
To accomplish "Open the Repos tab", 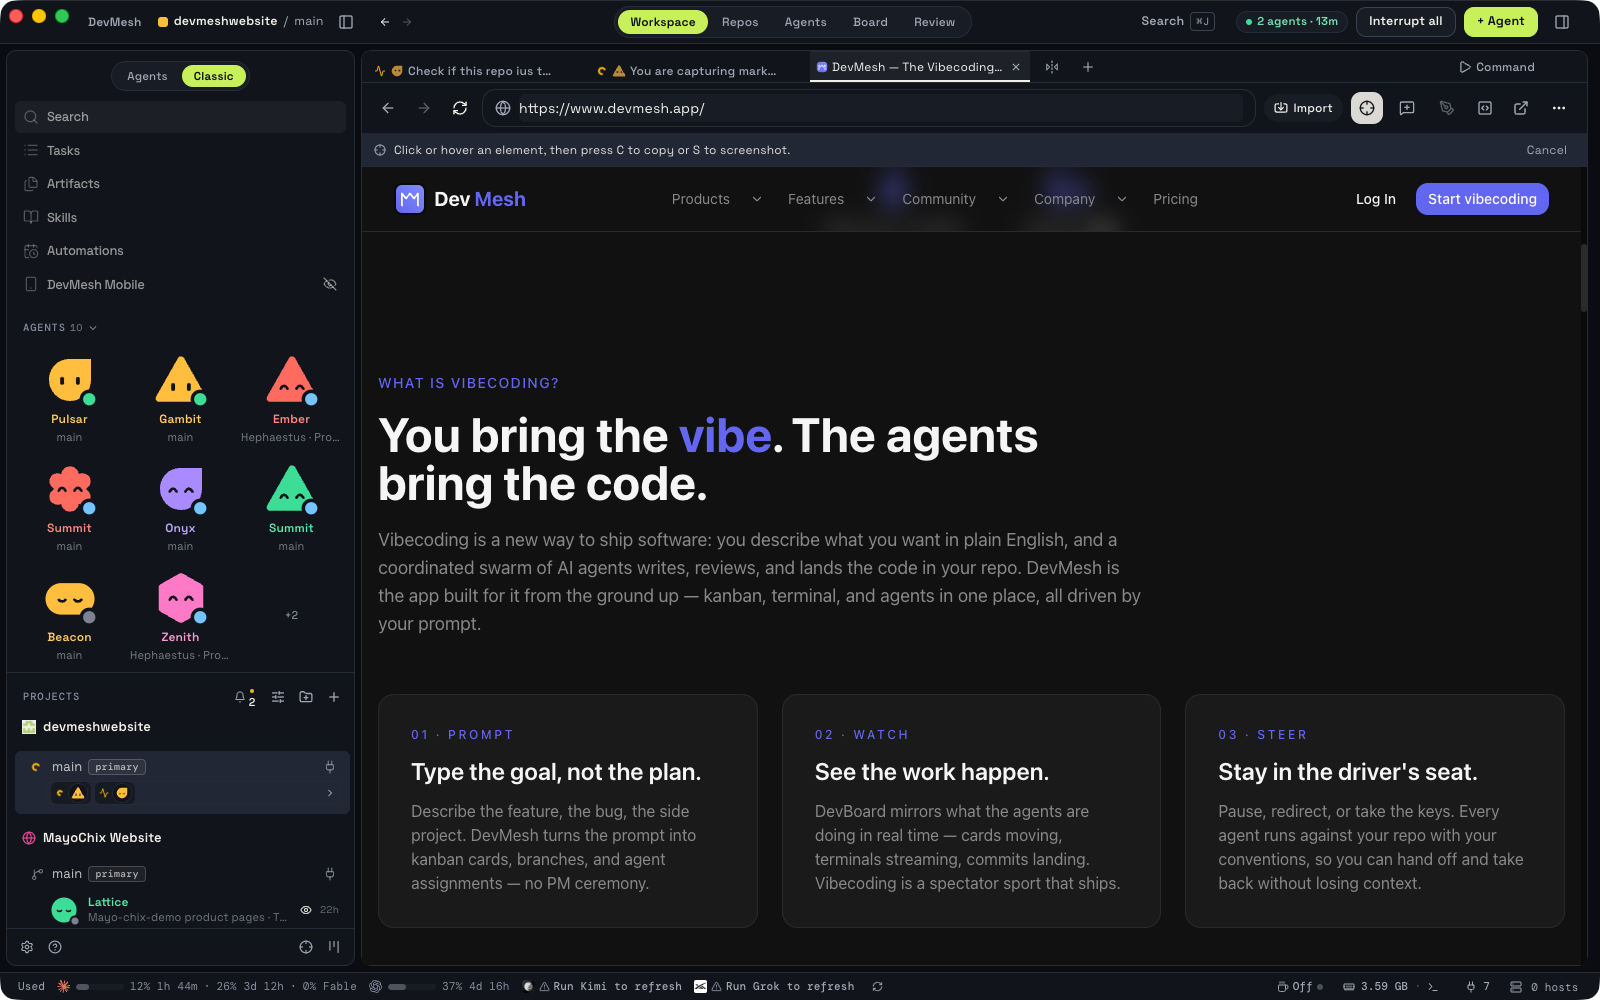I will [740, 22].
